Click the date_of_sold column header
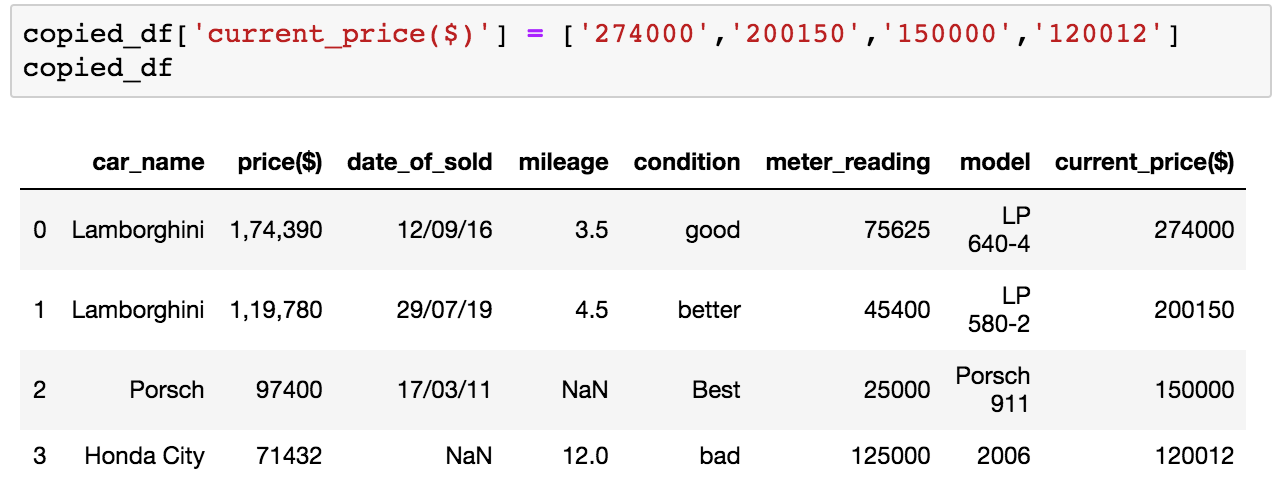Viewport: 1276px width, 492px height. [x=420, y=162]
